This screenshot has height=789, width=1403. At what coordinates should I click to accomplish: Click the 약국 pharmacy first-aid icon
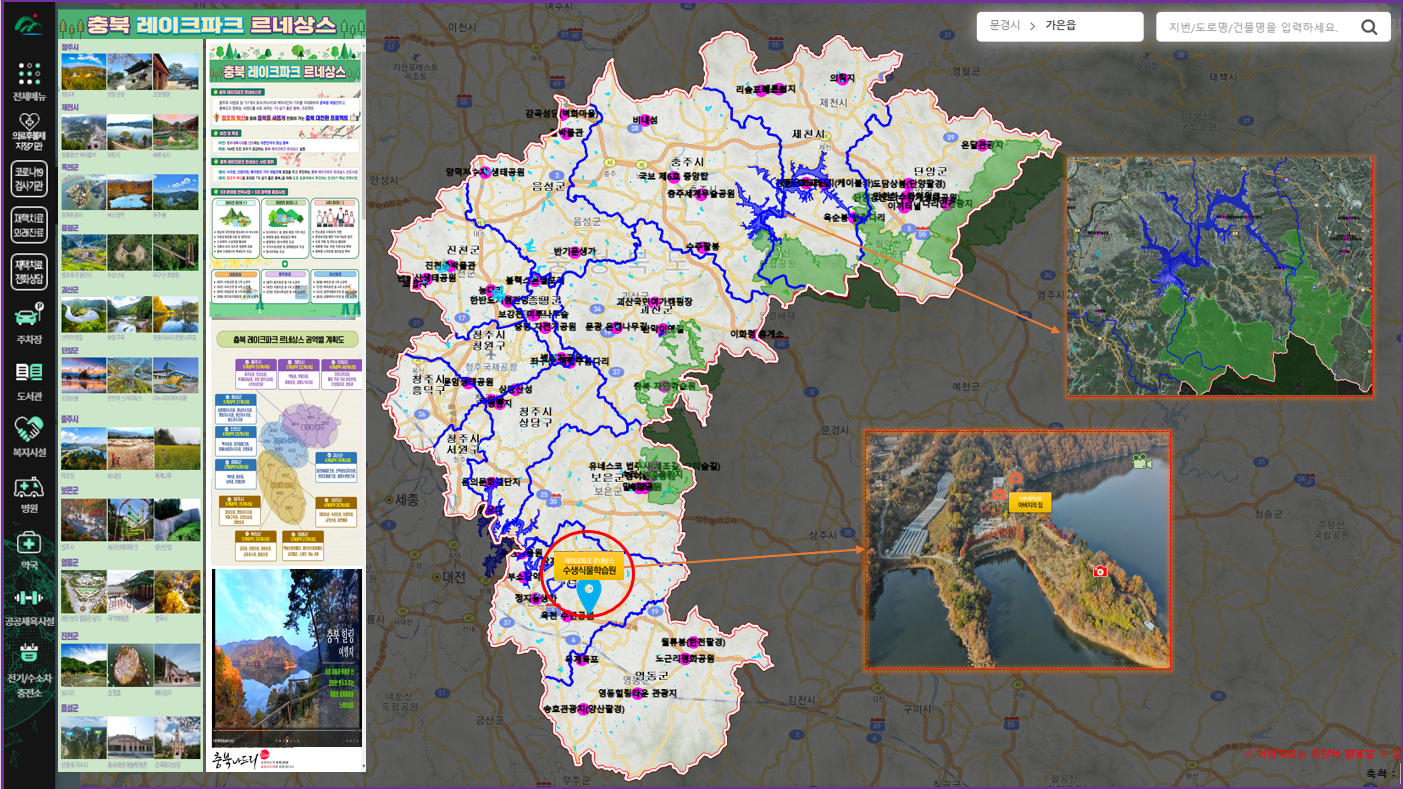(x=29, y=543)
